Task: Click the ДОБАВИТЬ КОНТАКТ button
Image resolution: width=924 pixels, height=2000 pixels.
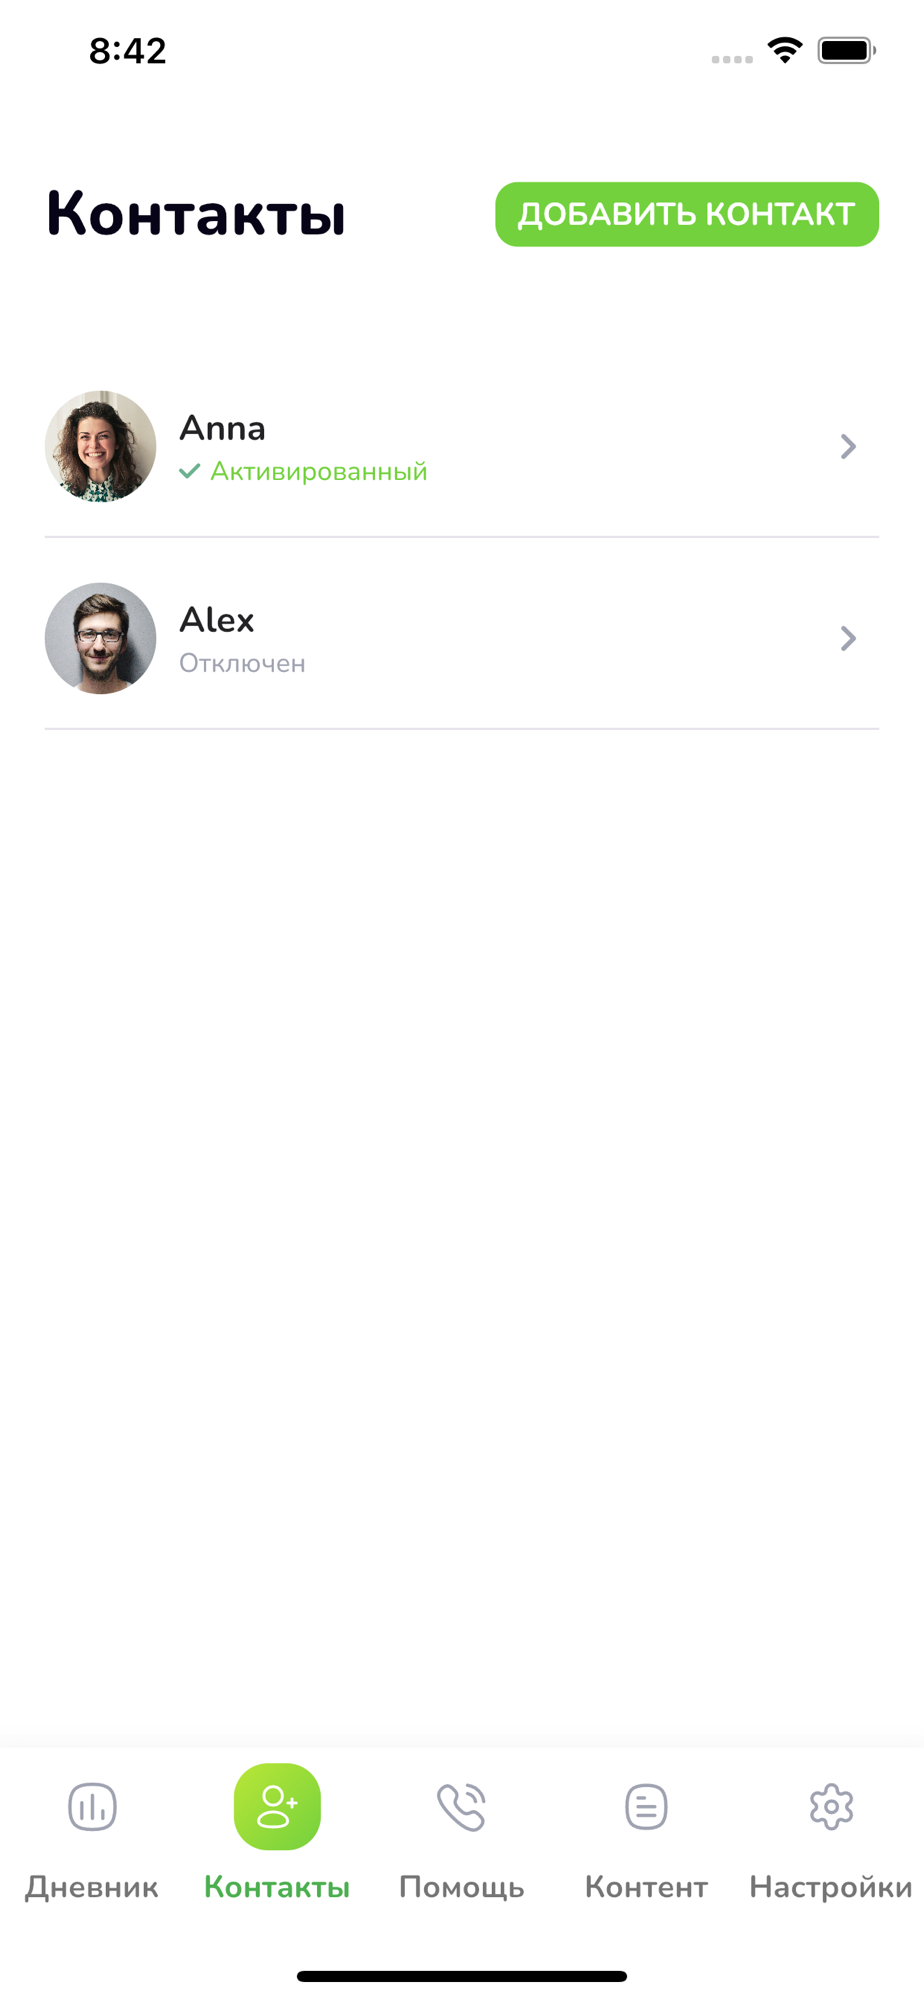Action: pos(687,214)
